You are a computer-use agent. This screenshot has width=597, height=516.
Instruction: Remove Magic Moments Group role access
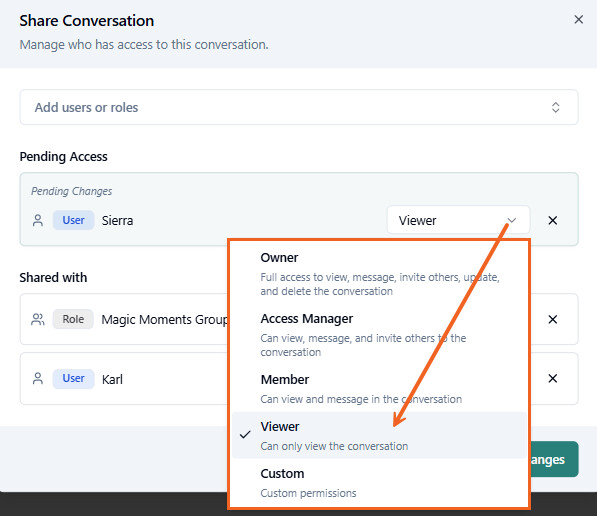pos(552,319)
